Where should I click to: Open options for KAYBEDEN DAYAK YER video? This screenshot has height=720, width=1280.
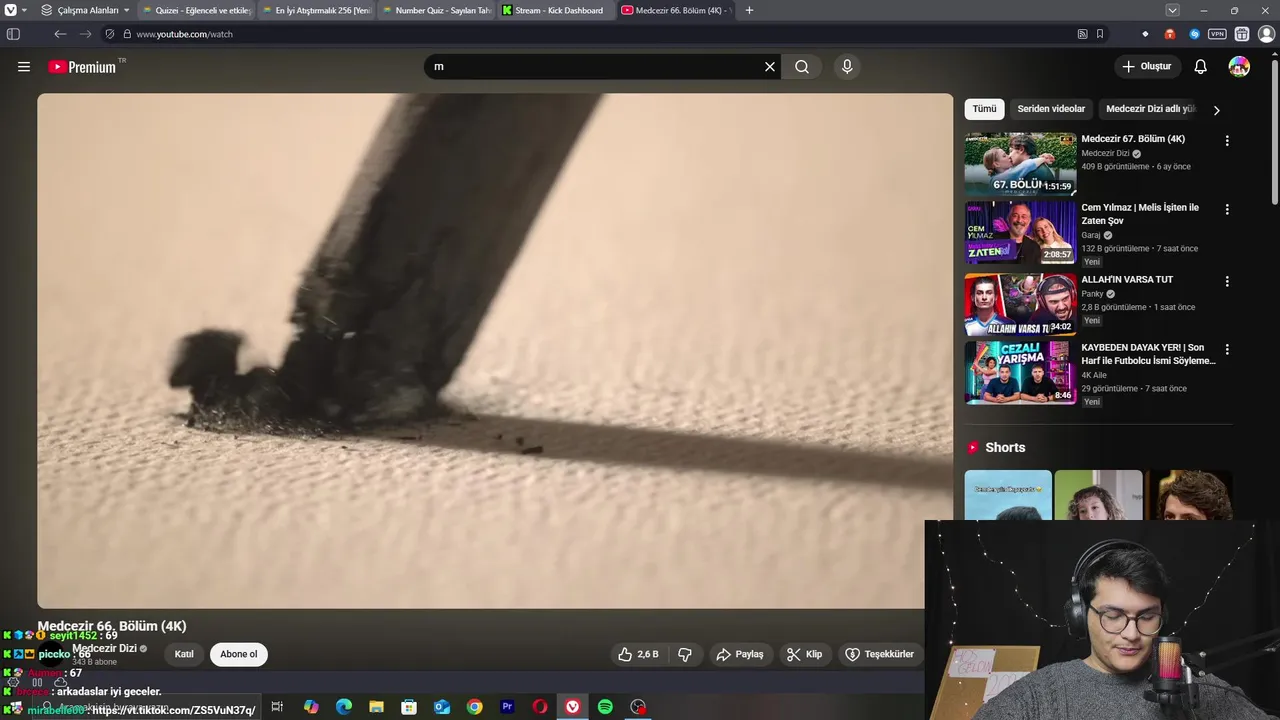pos(1227,350)
